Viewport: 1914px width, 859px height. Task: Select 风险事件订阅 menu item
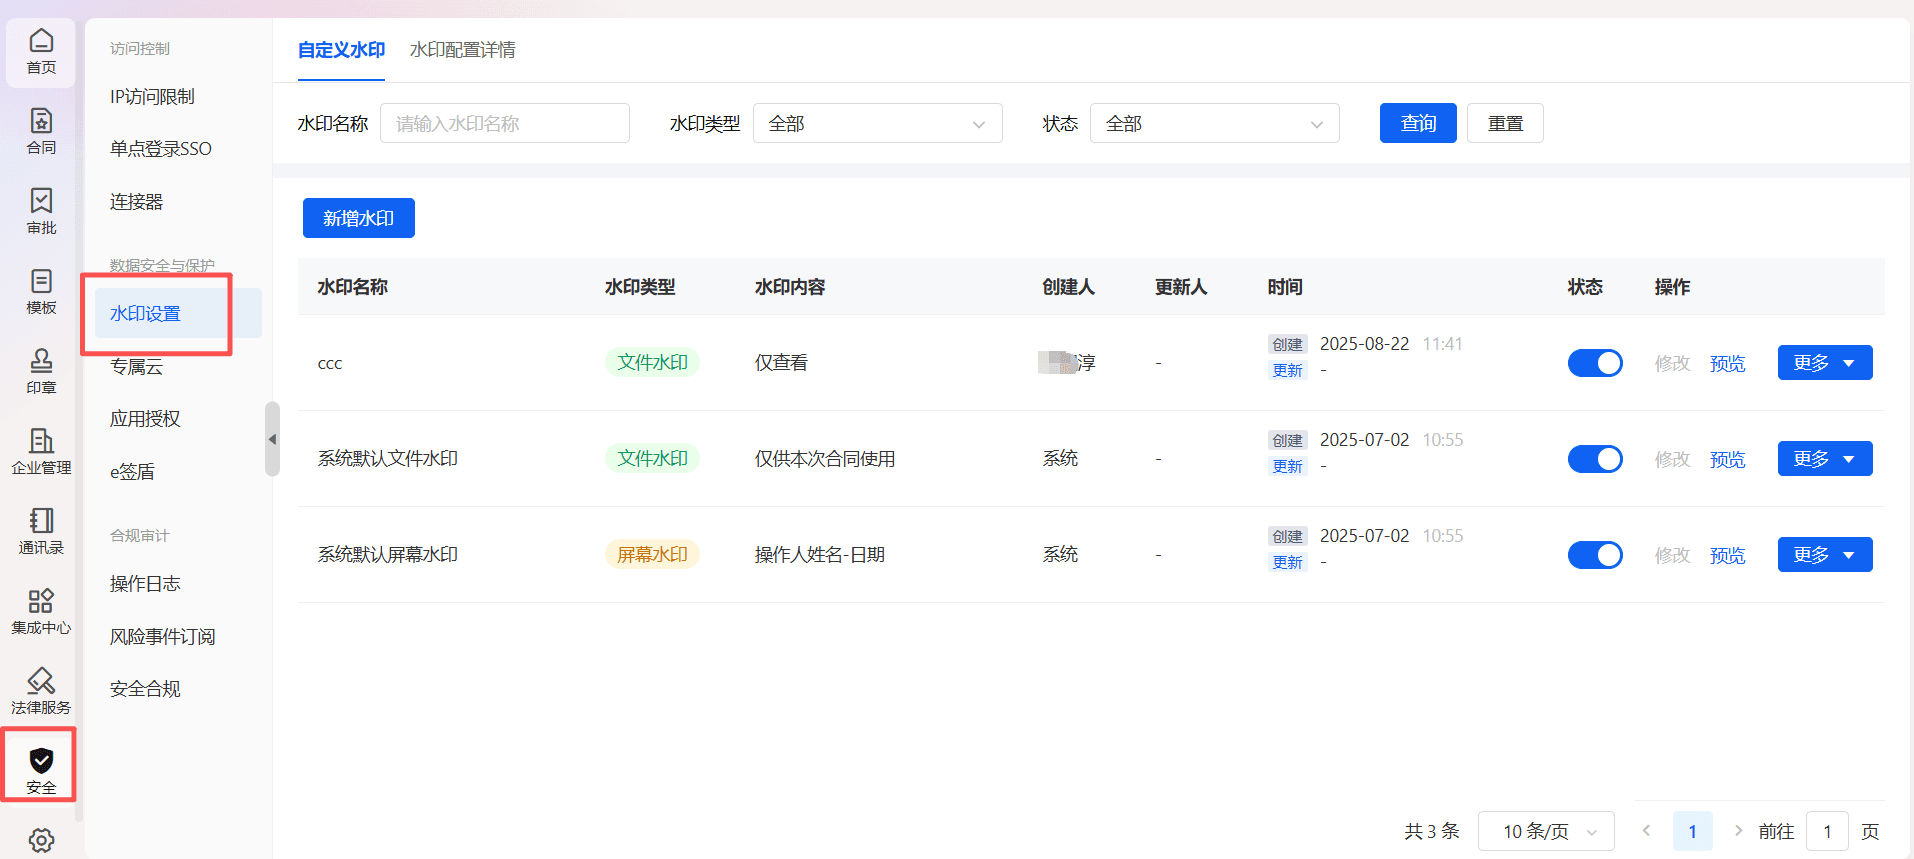pos(162,637)
